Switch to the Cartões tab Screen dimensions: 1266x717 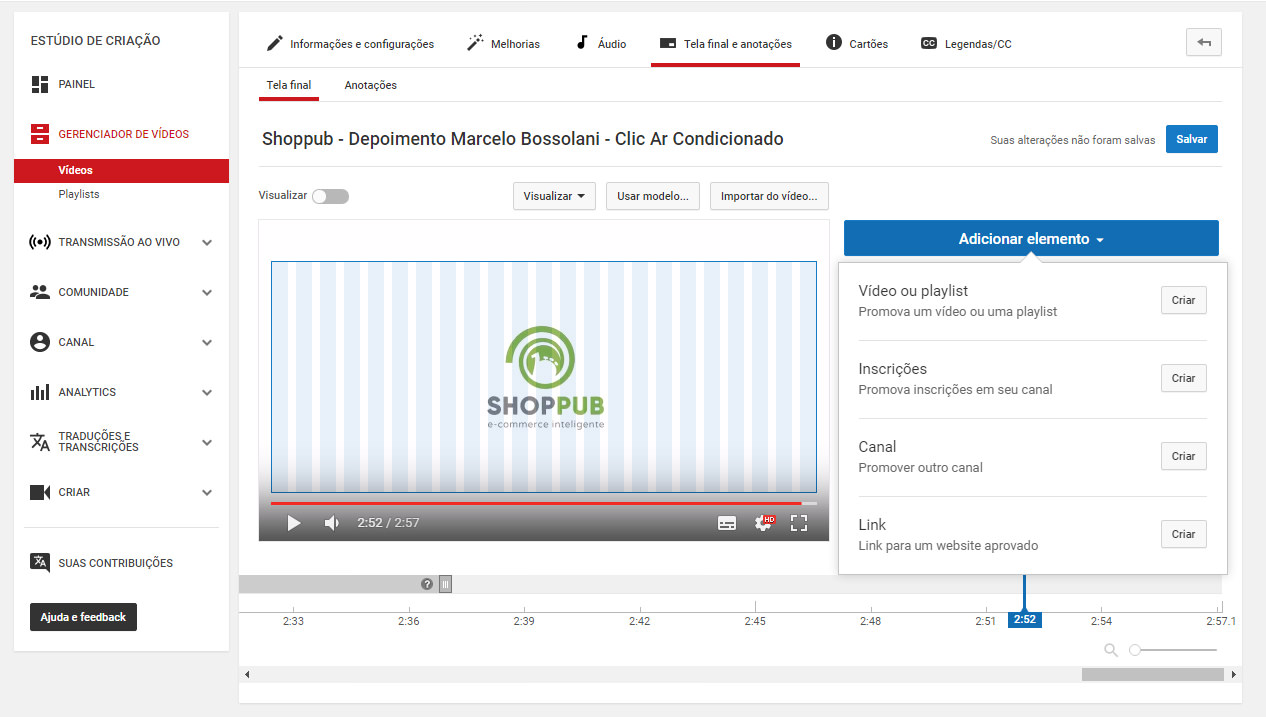857,44
